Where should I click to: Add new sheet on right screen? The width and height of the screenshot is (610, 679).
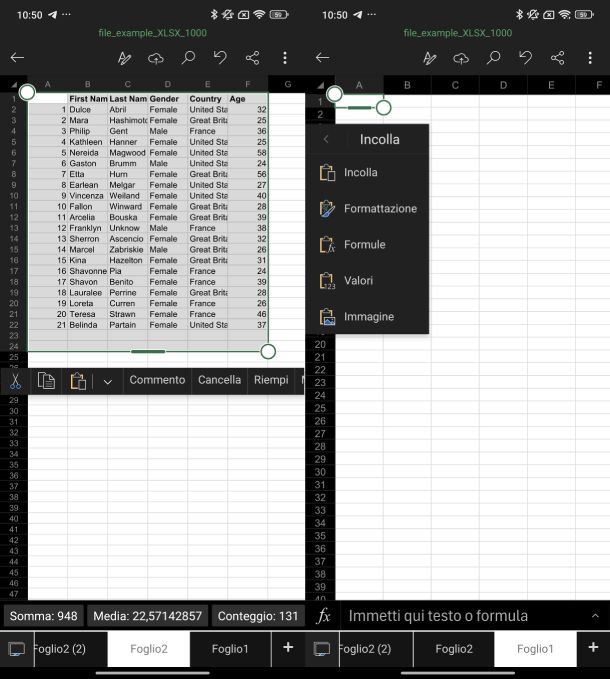[x=593, y=648]
